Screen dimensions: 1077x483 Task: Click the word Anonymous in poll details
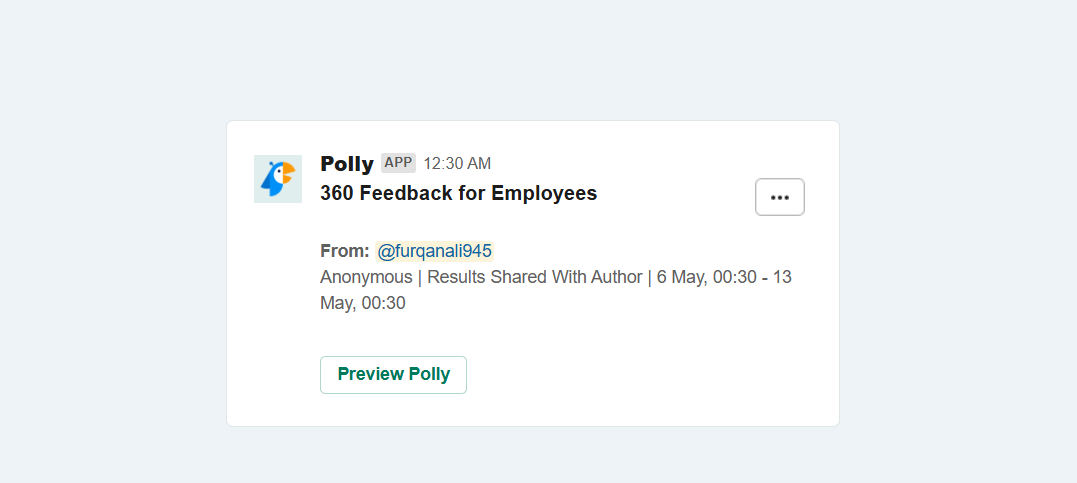[x=365, y=278]
